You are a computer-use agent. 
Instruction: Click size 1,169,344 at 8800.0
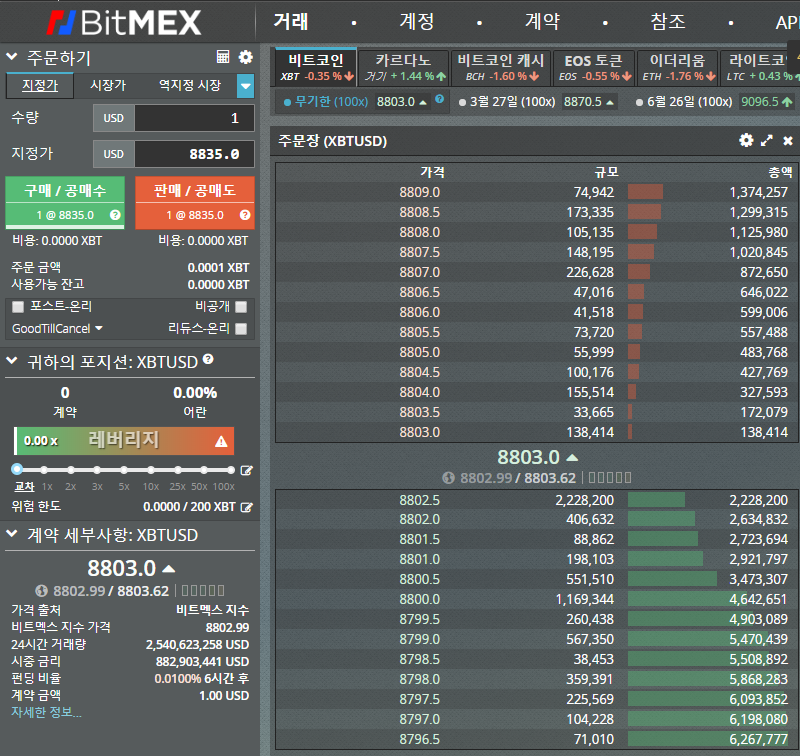(x=585, y=599)
